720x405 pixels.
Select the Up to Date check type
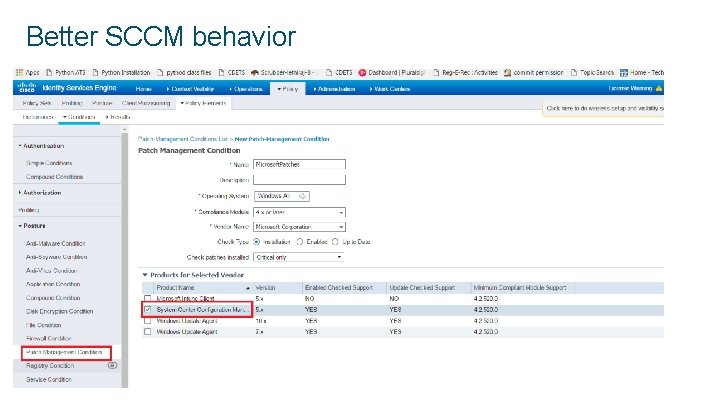click(x=335, y=242)
